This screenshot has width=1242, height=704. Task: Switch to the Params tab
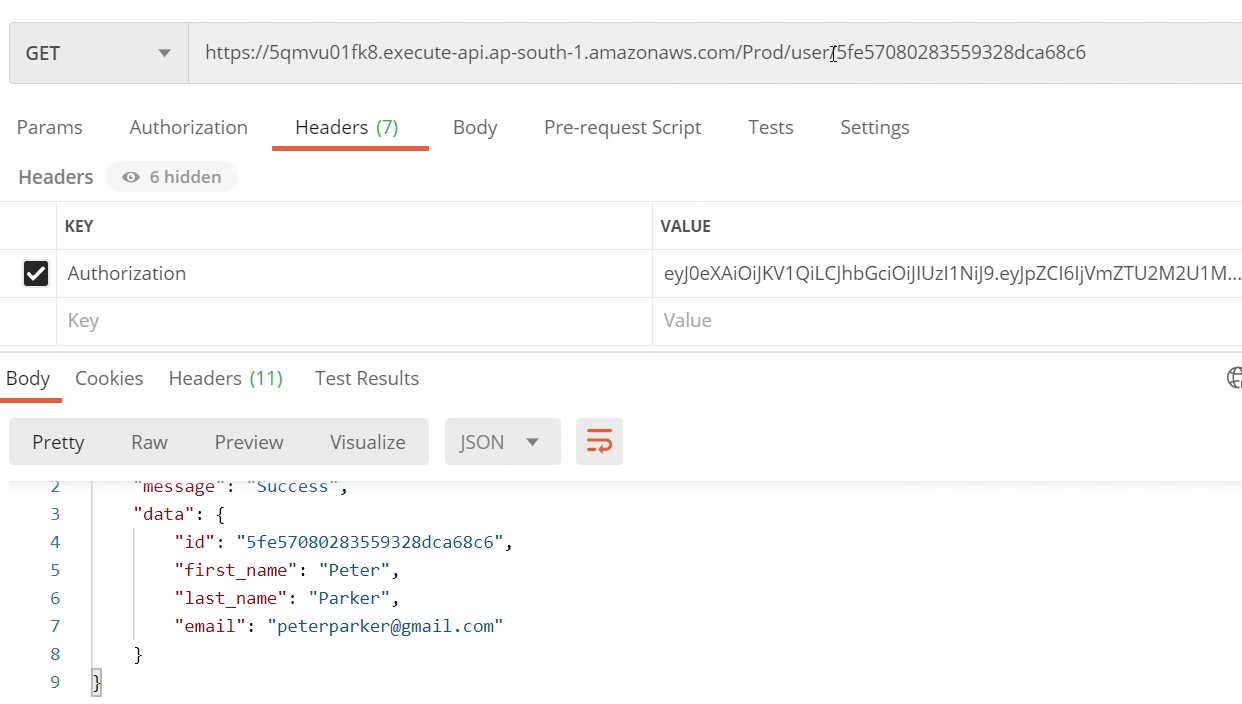(50, 127)
